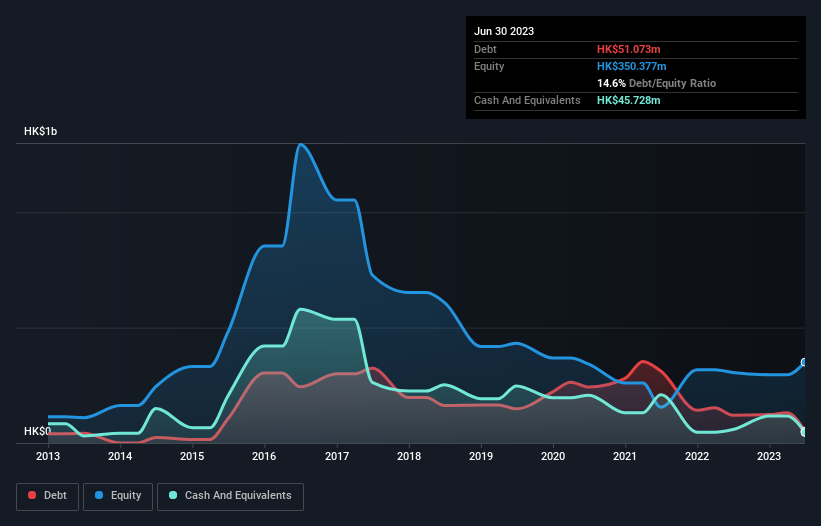821x526 pixels.
Task: Click the Equity endpoint marker at 2023
Action: click(x=804, y=362)
